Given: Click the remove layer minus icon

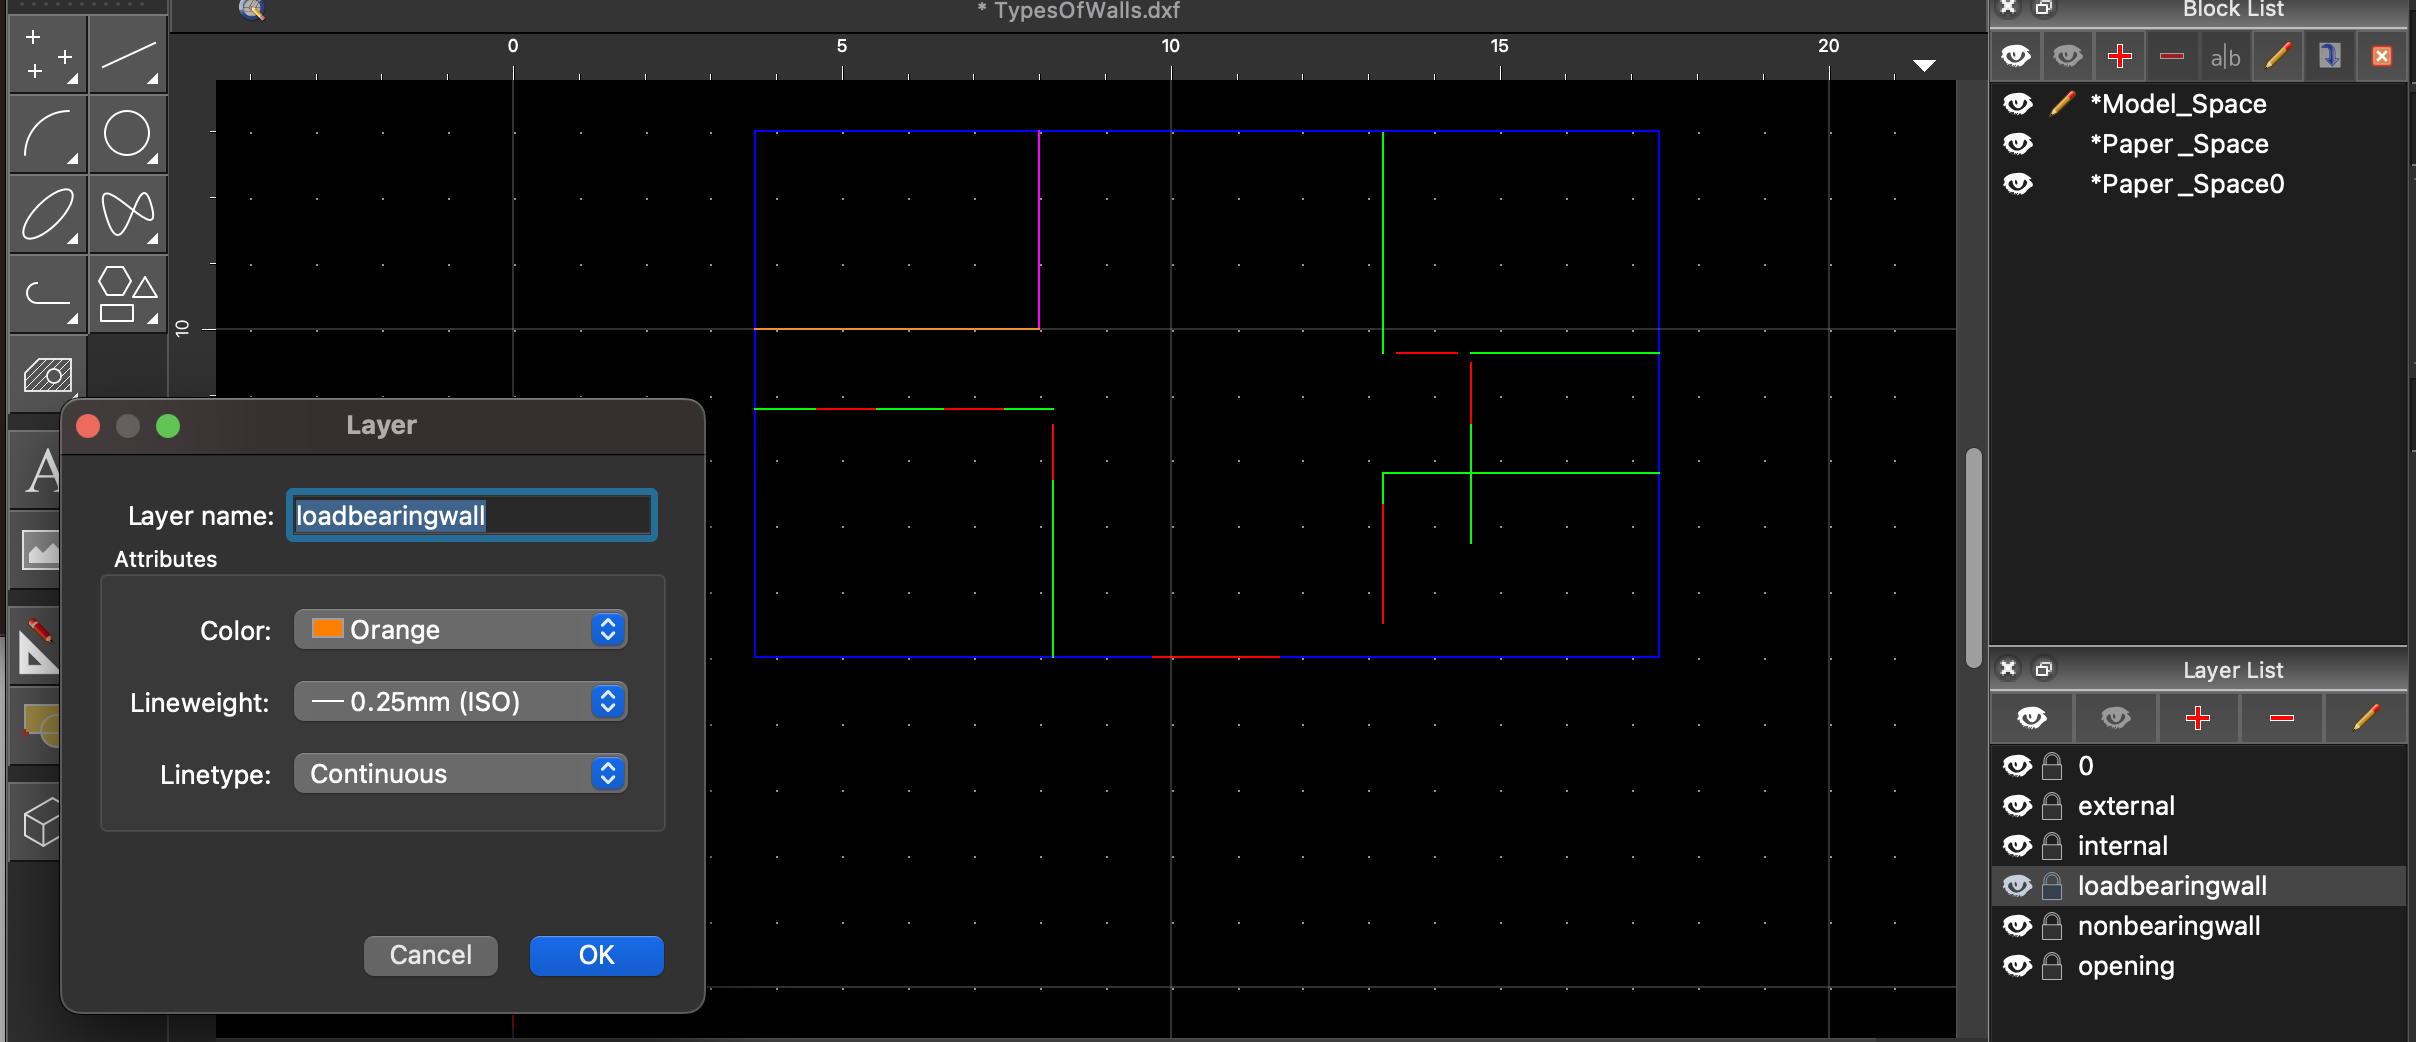Looking at the screenshot, I should pyautogui.click(x=2281, y=718).
